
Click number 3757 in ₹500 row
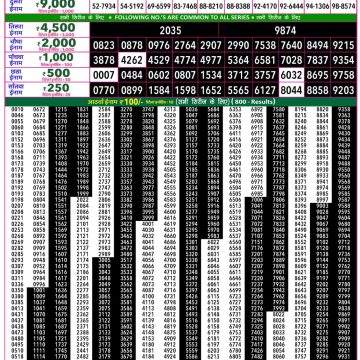[x=265, y=75]
